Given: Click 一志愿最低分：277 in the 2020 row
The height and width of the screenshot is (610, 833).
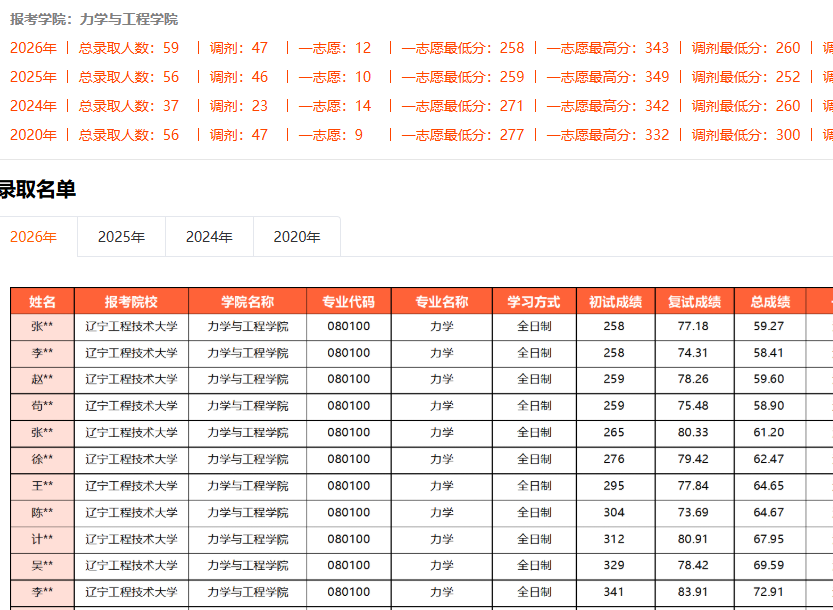Looking at the screenshot, I should coord(463,135).
